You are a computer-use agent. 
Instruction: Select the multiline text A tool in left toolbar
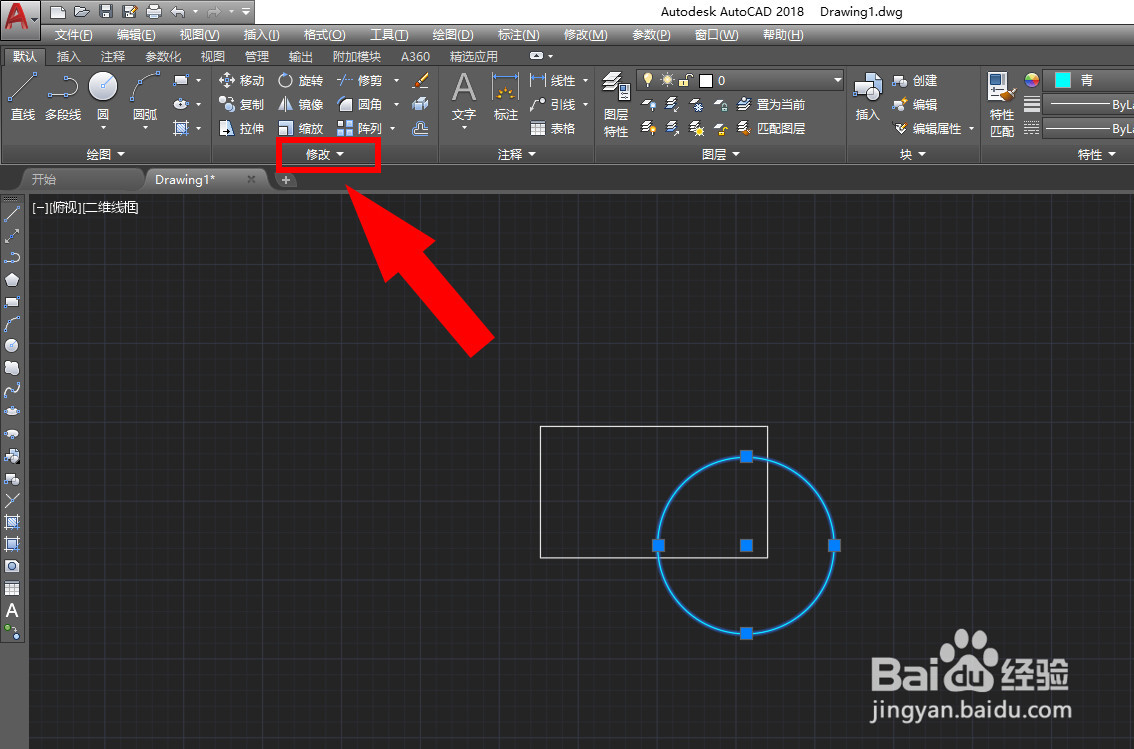pyautogui.click(x=12, y=610)
